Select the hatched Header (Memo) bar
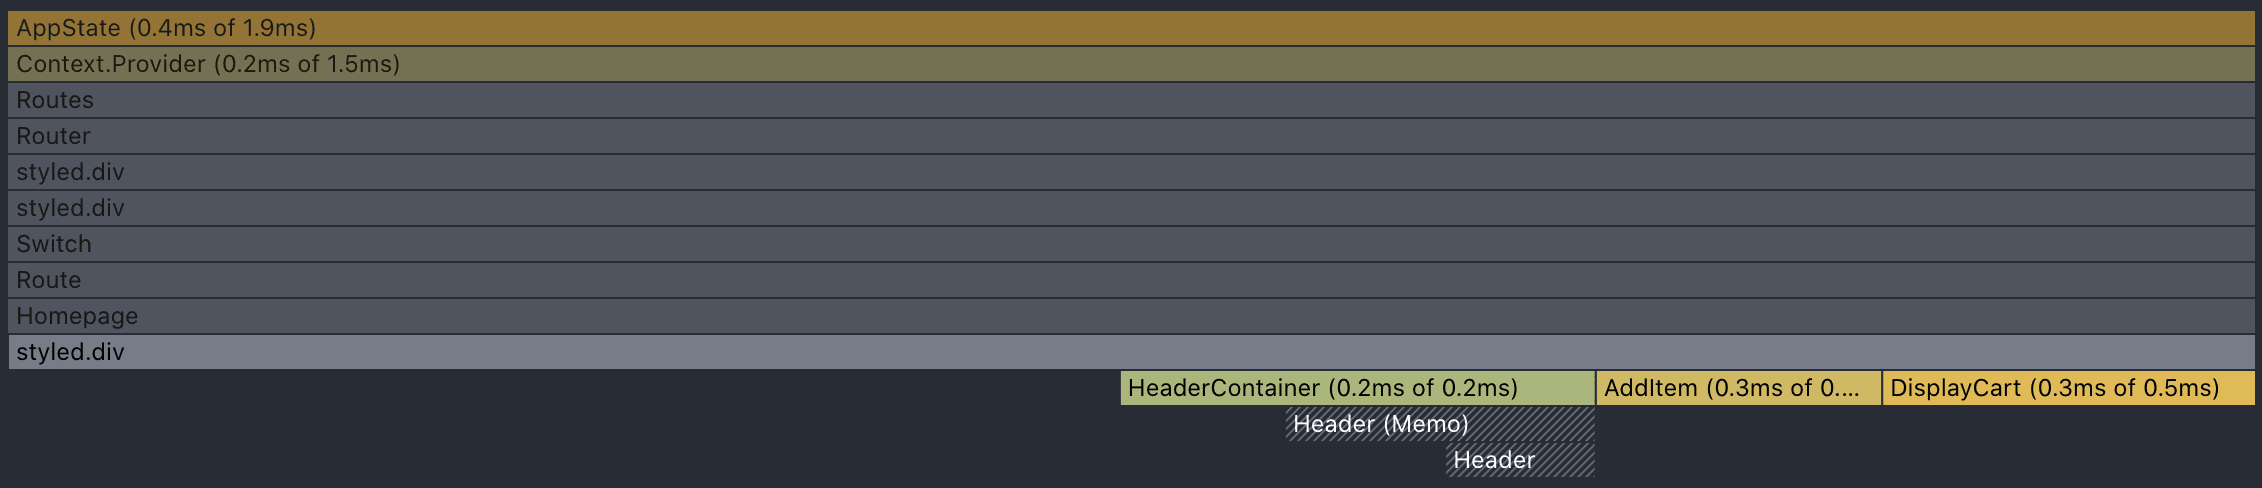2262x488 pixels. pyautogui.click(x=1439, y=424)
